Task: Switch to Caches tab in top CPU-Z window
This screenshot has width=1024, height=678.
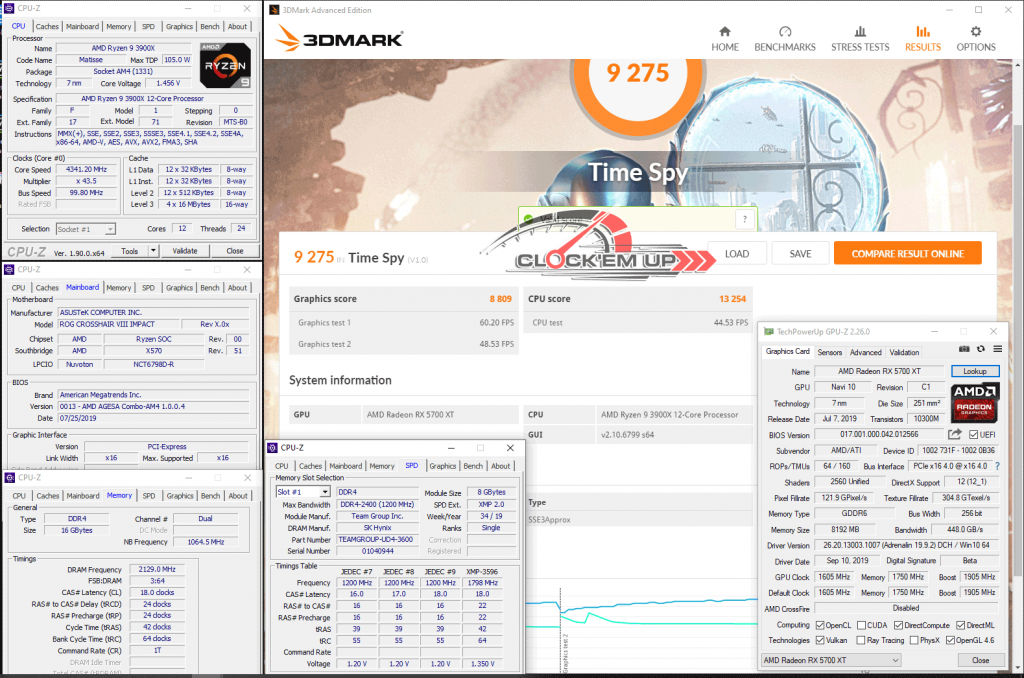Action: pos(47,27)
